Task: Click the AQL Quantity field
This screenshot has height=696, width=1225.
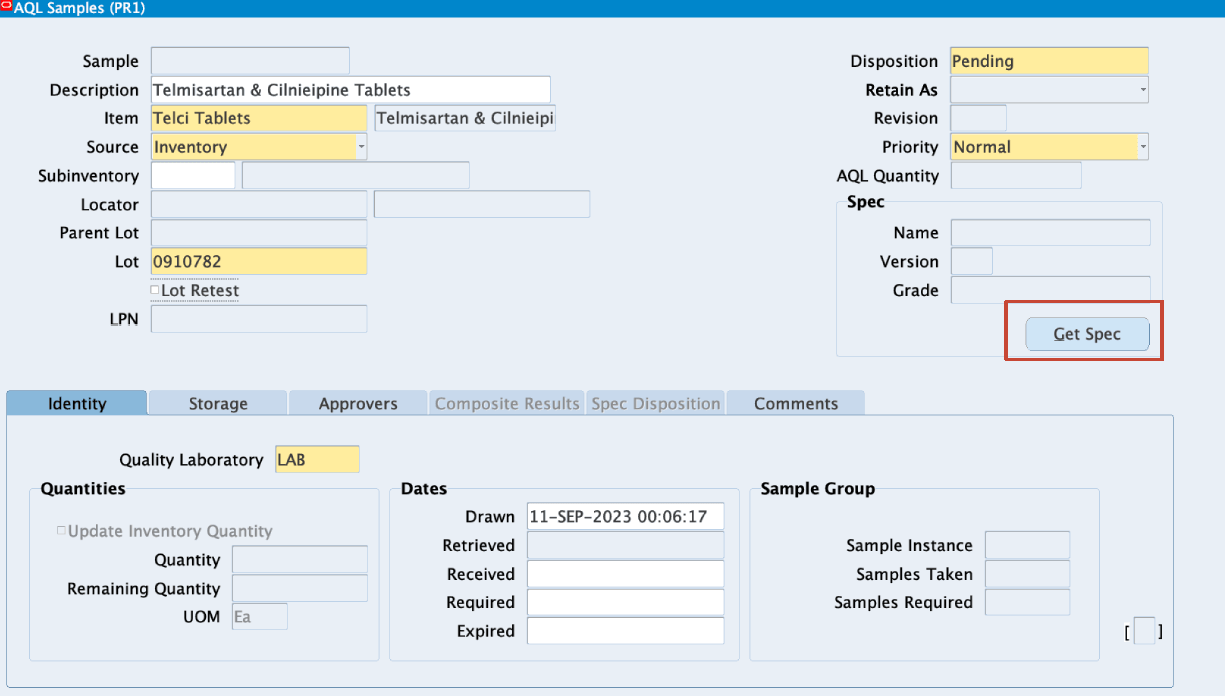Action: point(1016,176)
